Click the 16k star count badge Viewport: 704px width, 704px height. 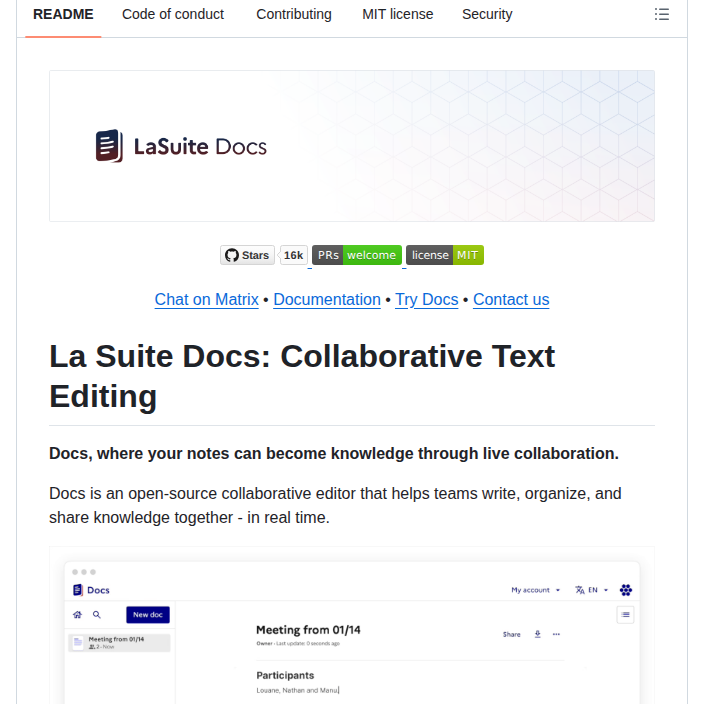tap(294, 255)
